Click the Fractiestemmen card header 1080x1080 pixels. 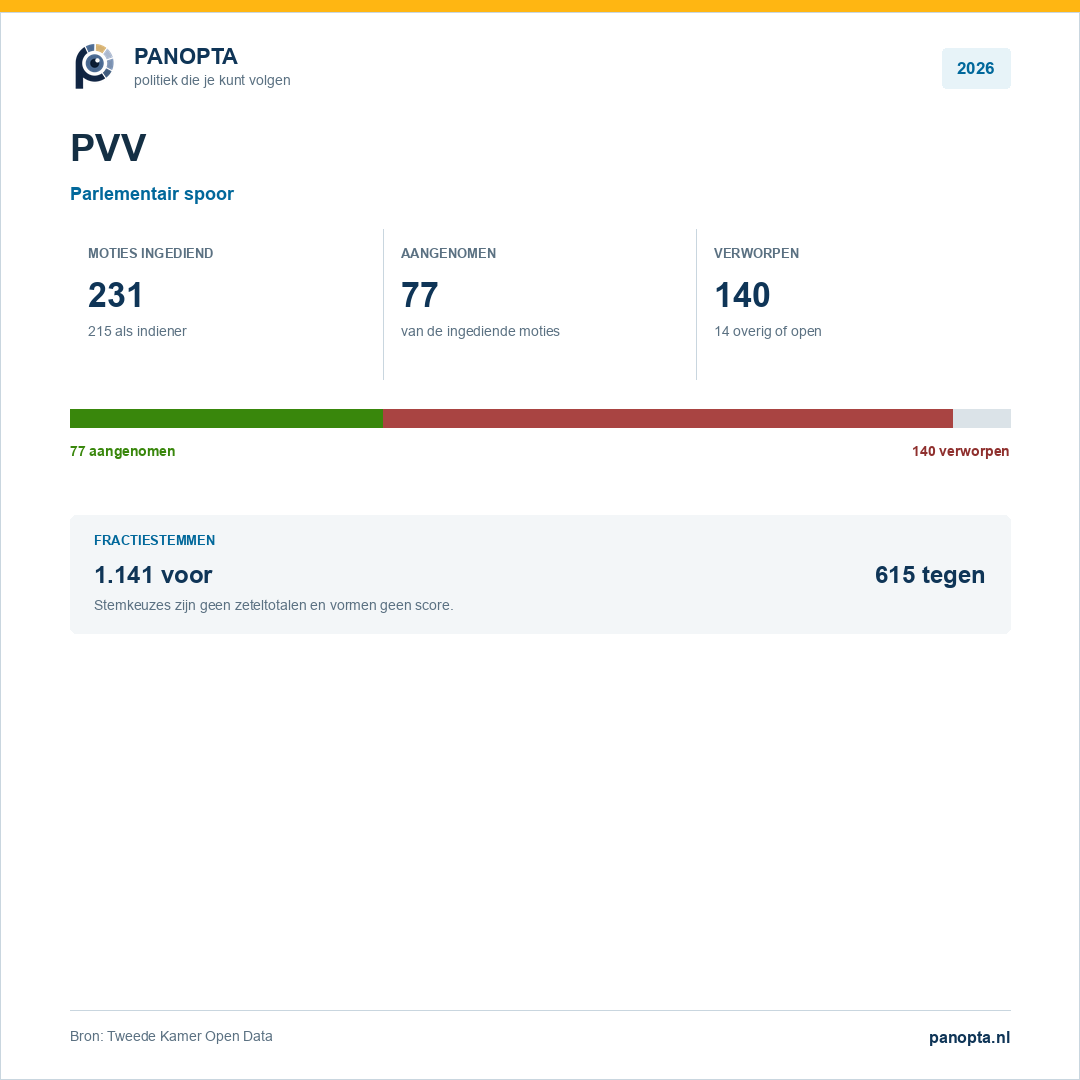point(154,540)
